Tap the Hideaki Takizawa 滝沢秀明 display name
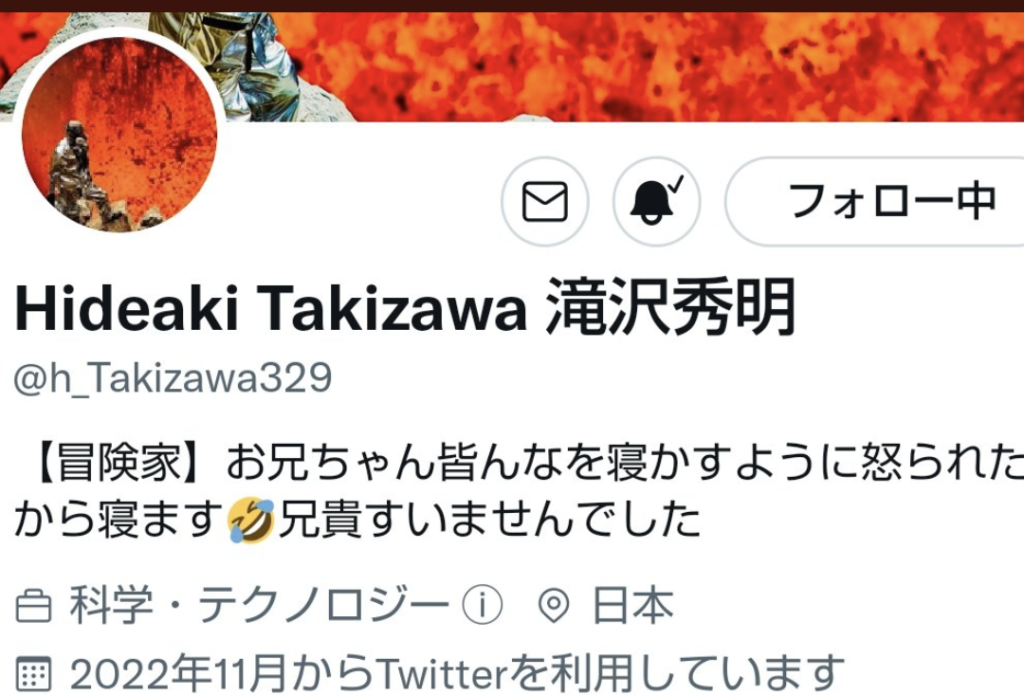 [405, 306]
